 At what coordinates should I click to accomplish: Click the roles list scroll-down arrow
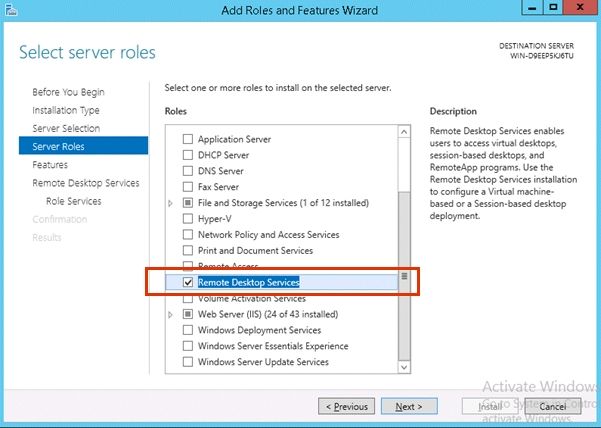click(404, 367)
